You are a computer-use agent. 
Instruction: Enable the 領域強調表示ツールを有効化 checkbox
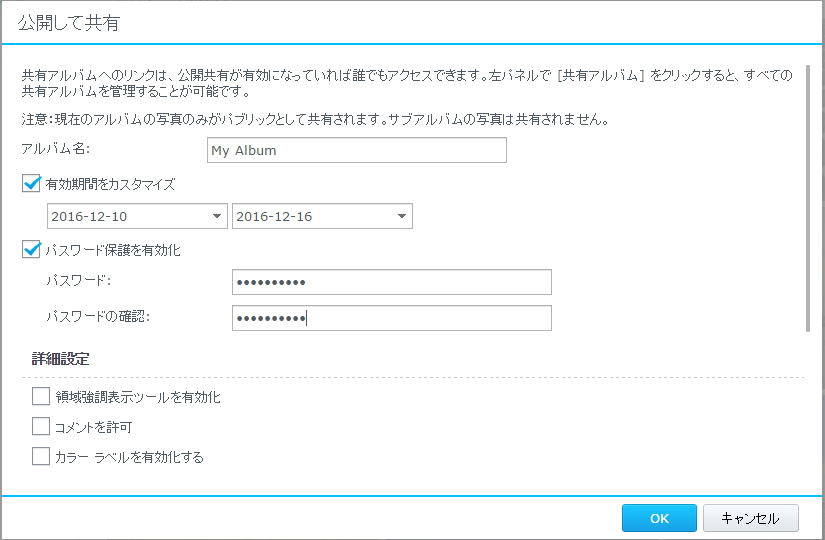pos(41,397)
